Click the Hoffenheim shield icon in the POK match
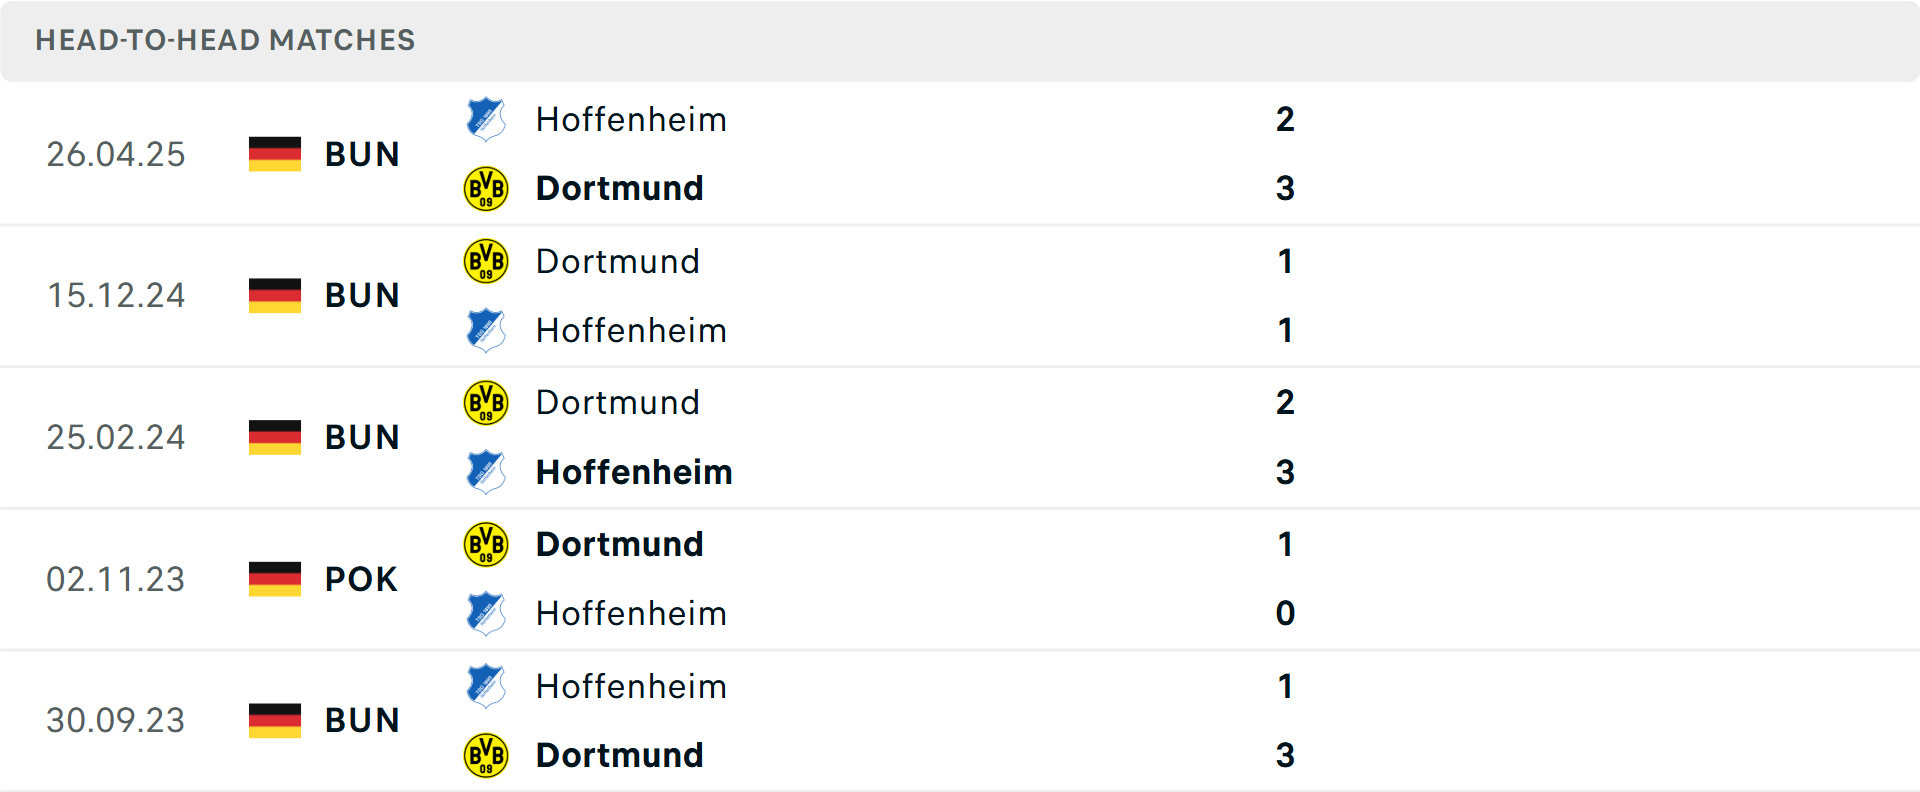 486,613
